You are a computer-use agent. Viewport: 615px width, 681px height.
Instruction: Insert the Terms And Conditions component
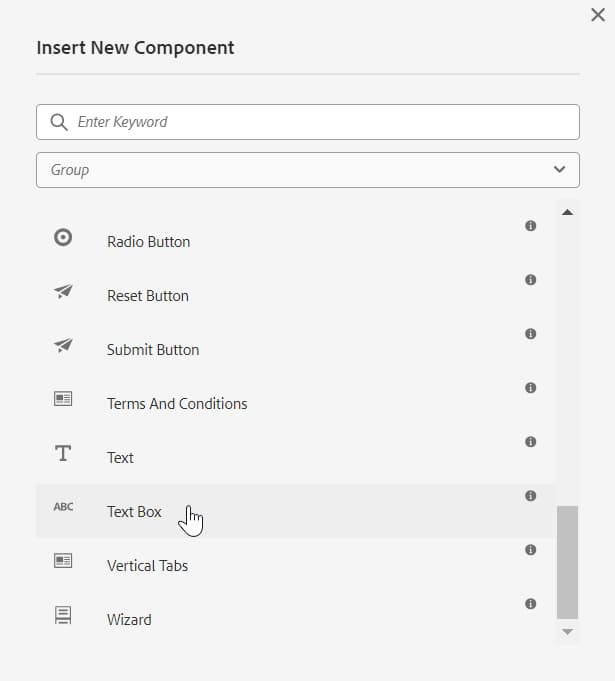click(177, 404)
